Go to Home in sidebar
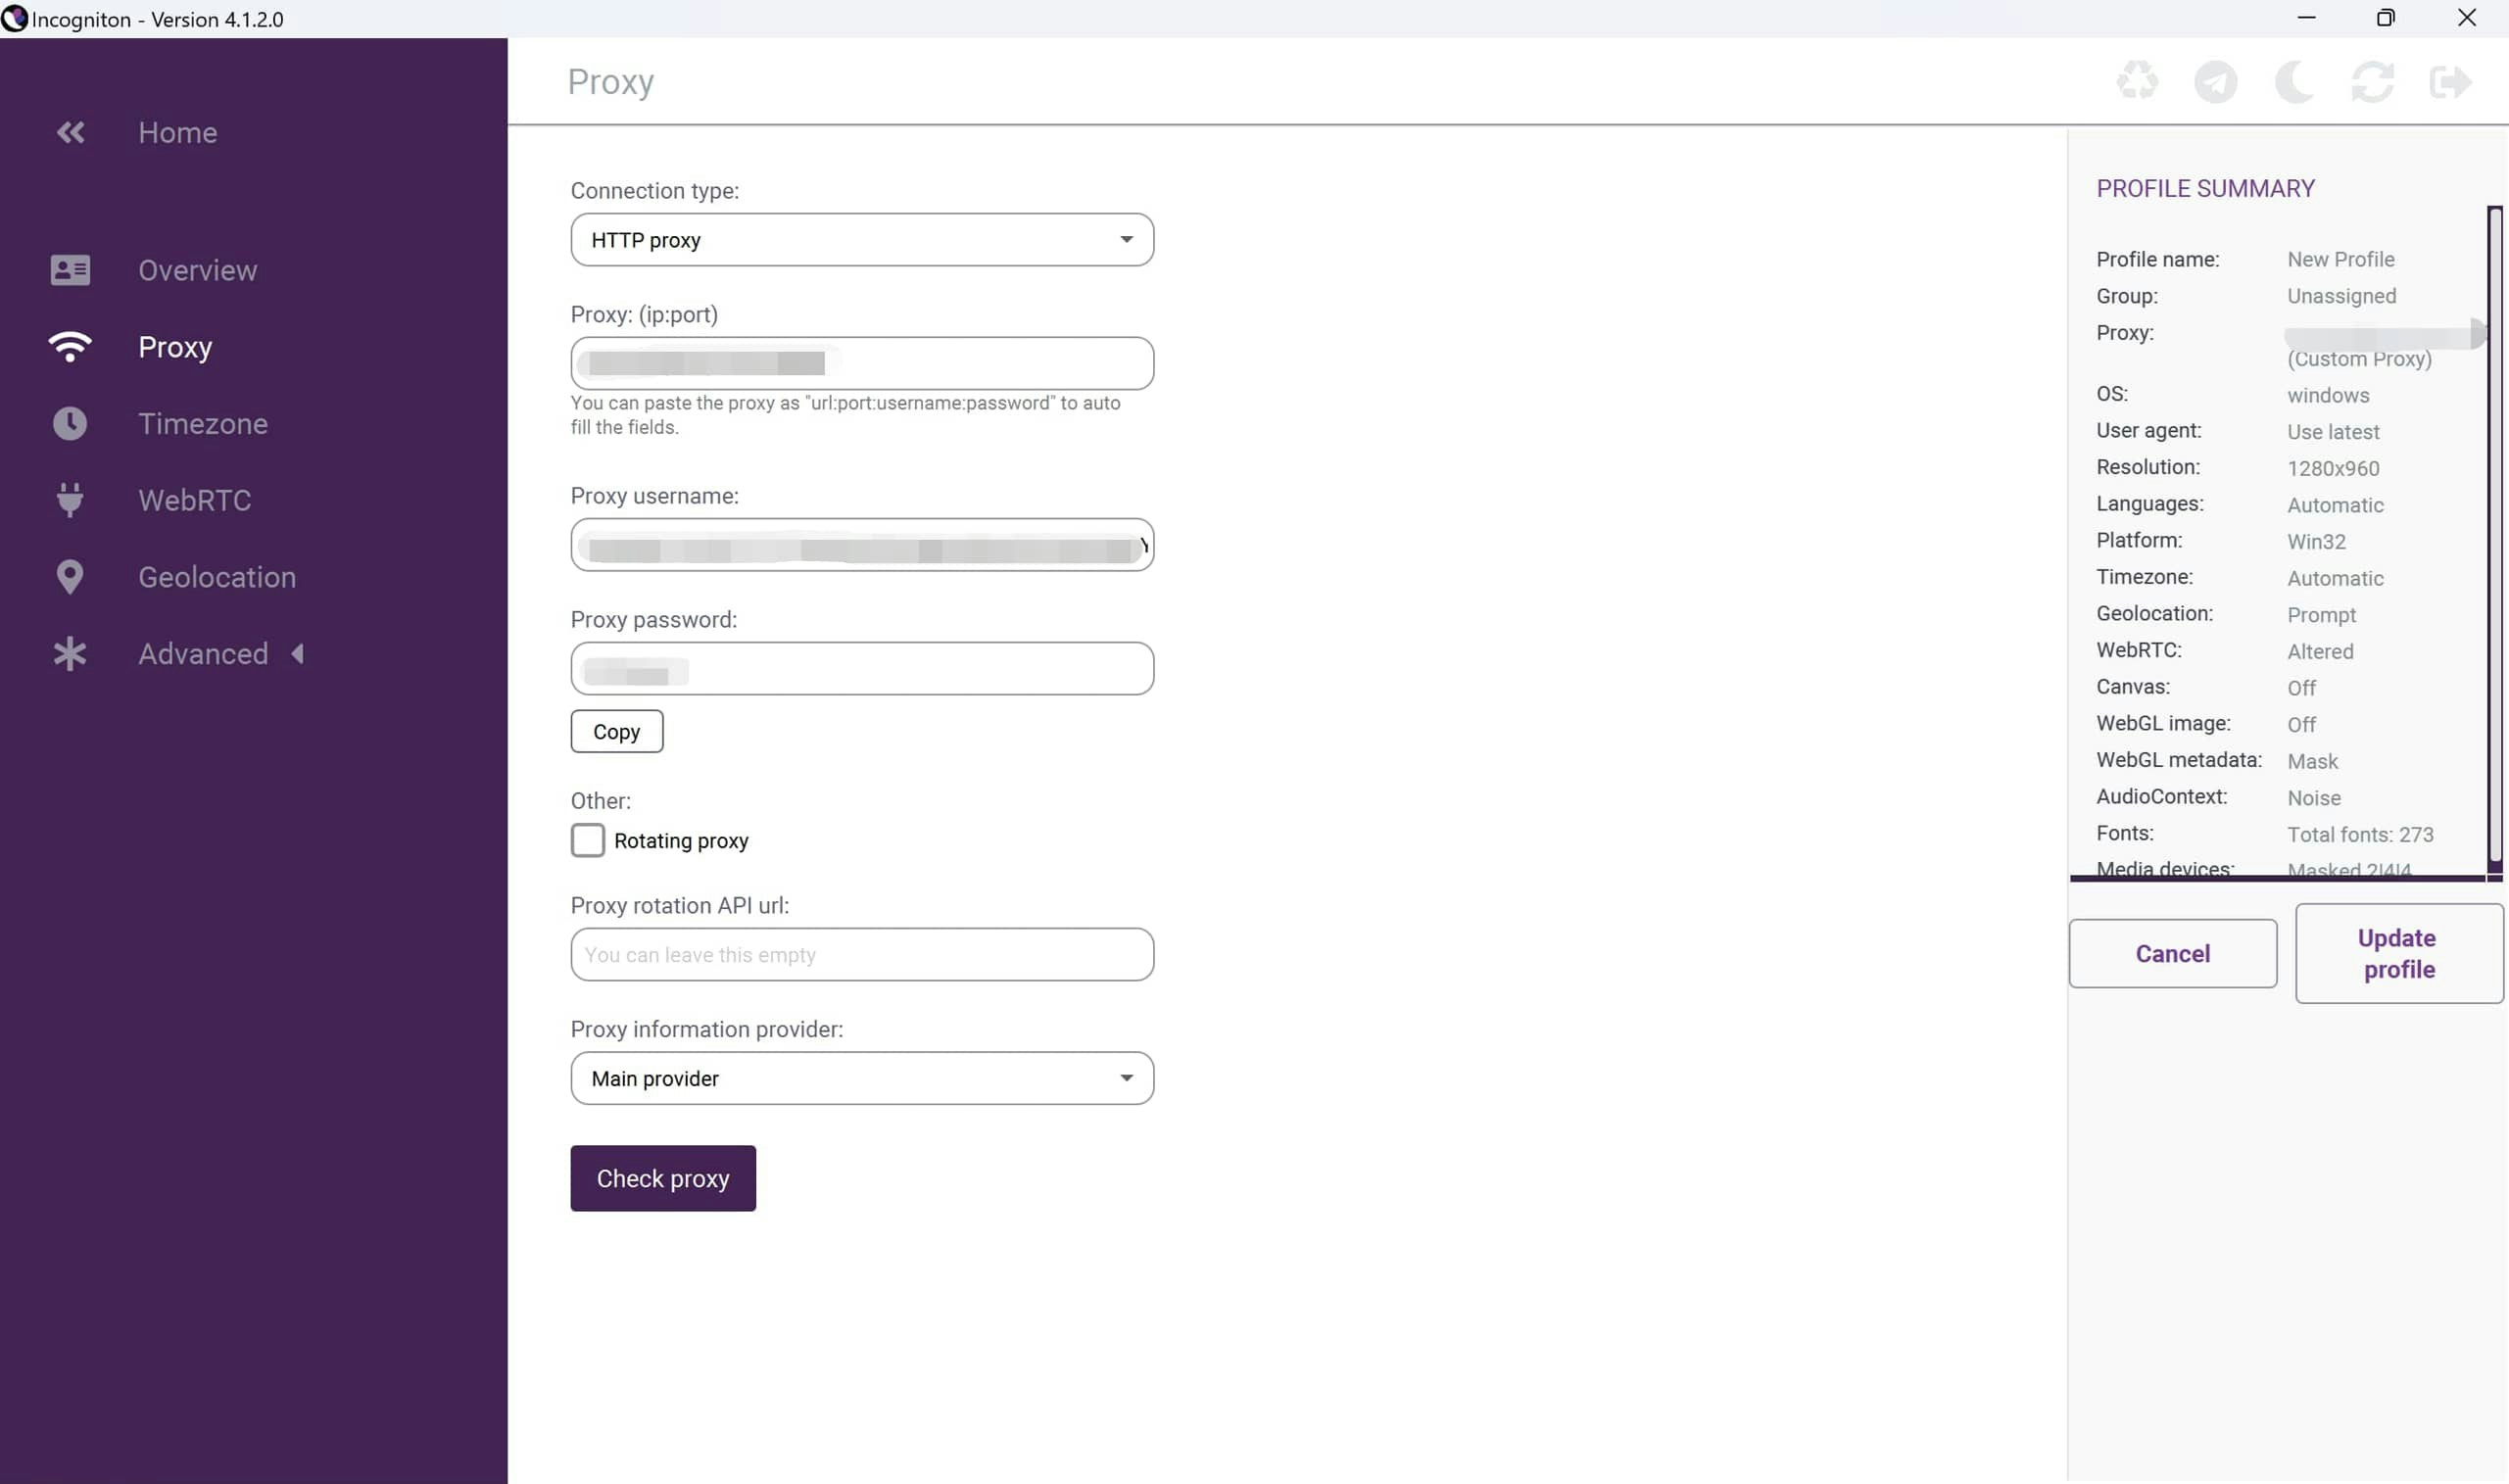This screenshot has height=1484, width=2509. click(x=177, y=132)
